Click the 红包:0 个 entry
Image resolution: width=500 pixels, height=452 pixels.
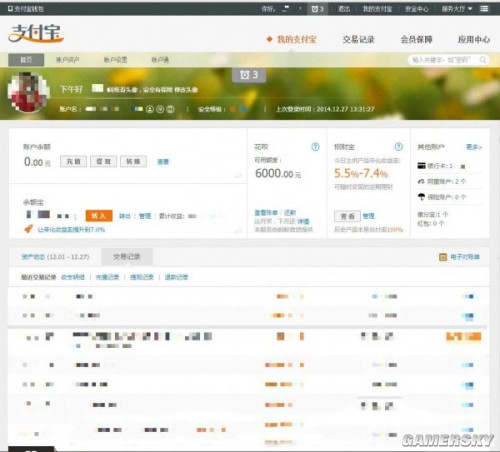pos(431,223)
